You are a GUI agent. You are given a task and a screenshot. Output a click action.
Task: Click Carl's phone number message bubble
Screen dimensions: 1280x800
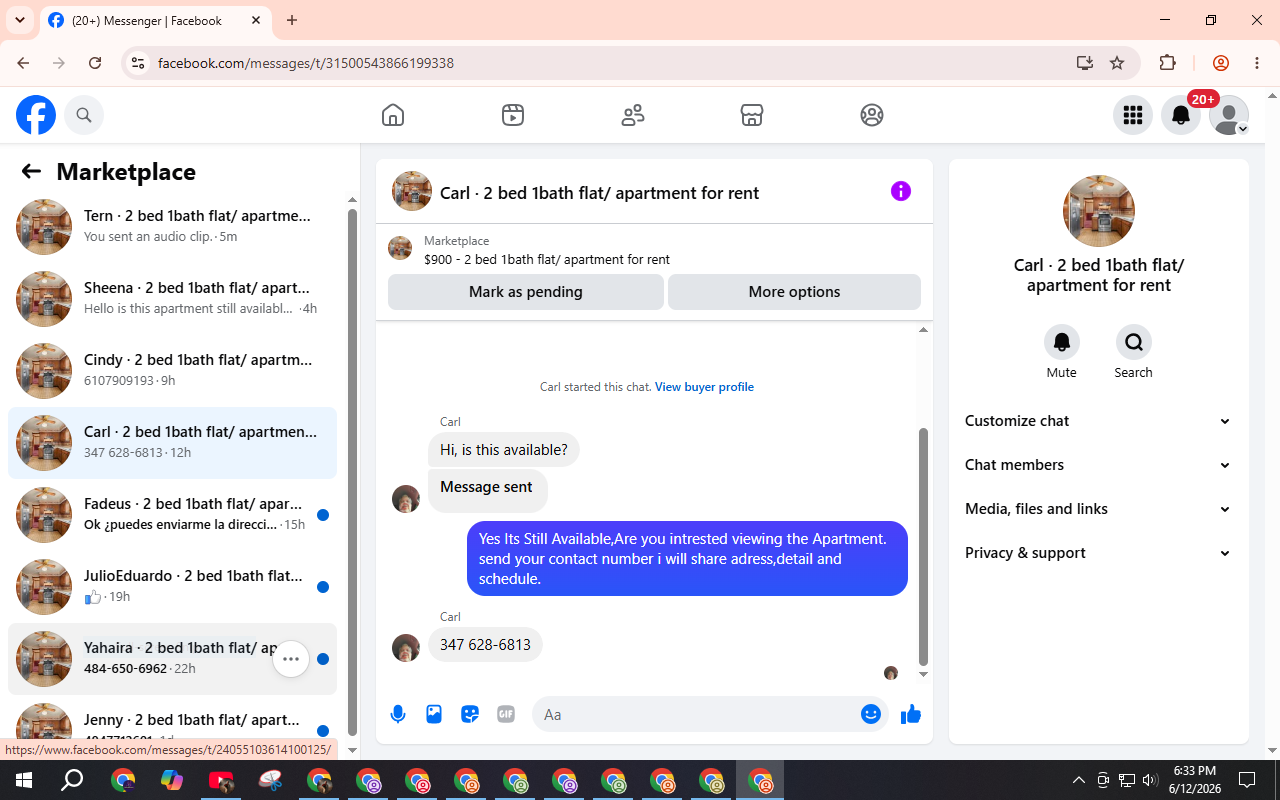(485, 645)
